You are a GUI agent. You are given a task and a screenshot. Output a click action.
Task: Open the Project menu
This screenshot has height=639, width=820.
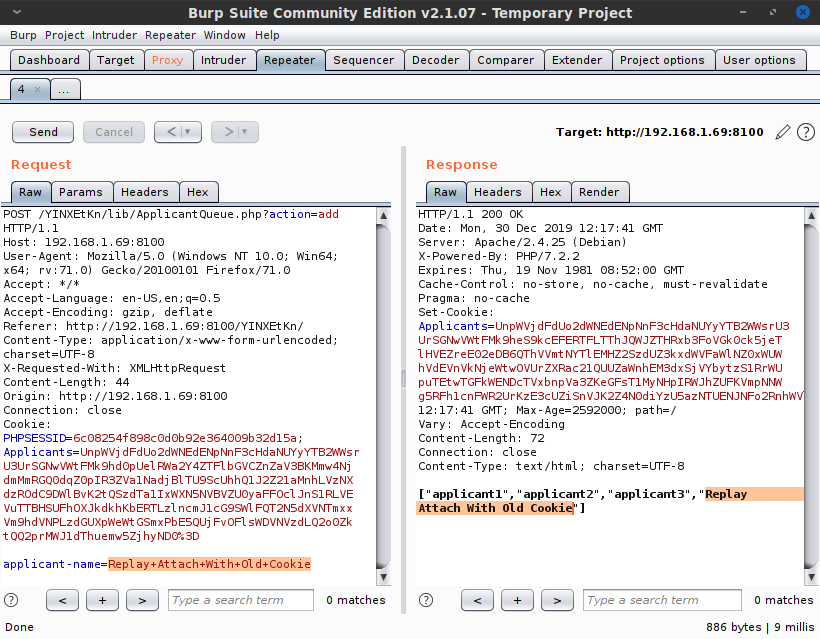[x=64, y=35]
